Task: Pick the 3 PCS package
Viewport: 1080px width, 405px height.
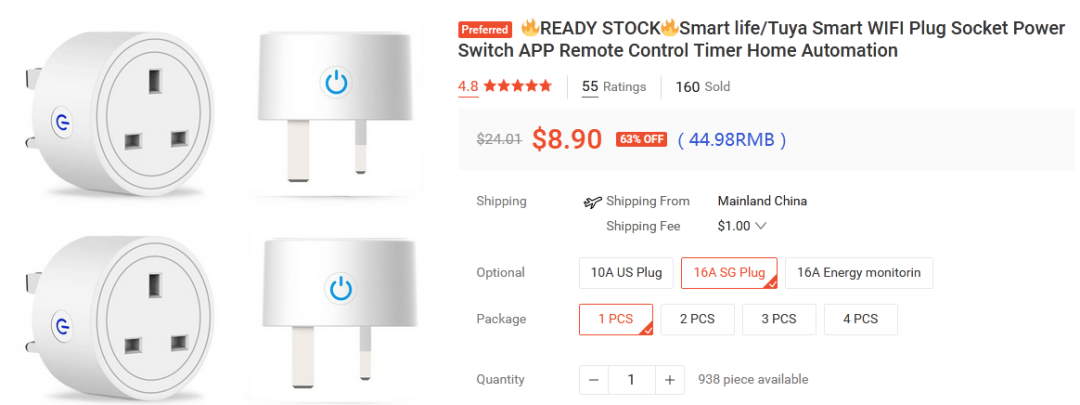Action: click(779, 319)
